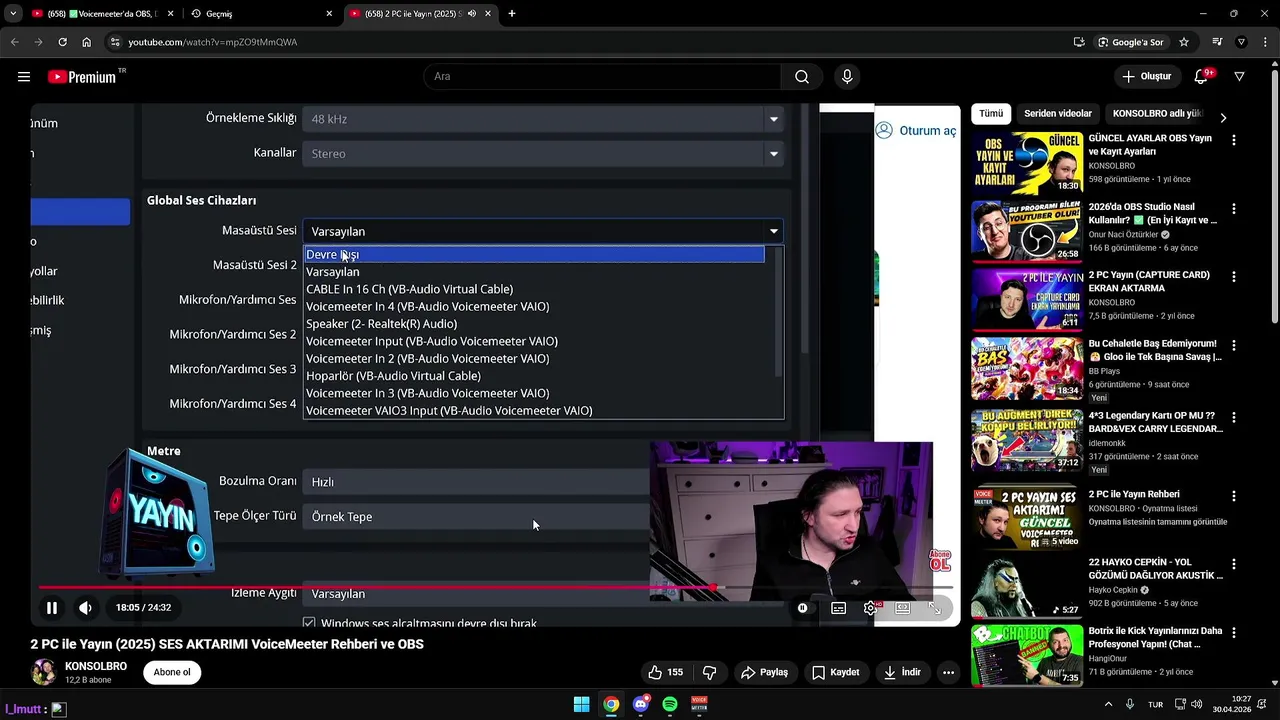Click the address bar URL
This screenshot has height=720, width=1280.
point(212,42)
